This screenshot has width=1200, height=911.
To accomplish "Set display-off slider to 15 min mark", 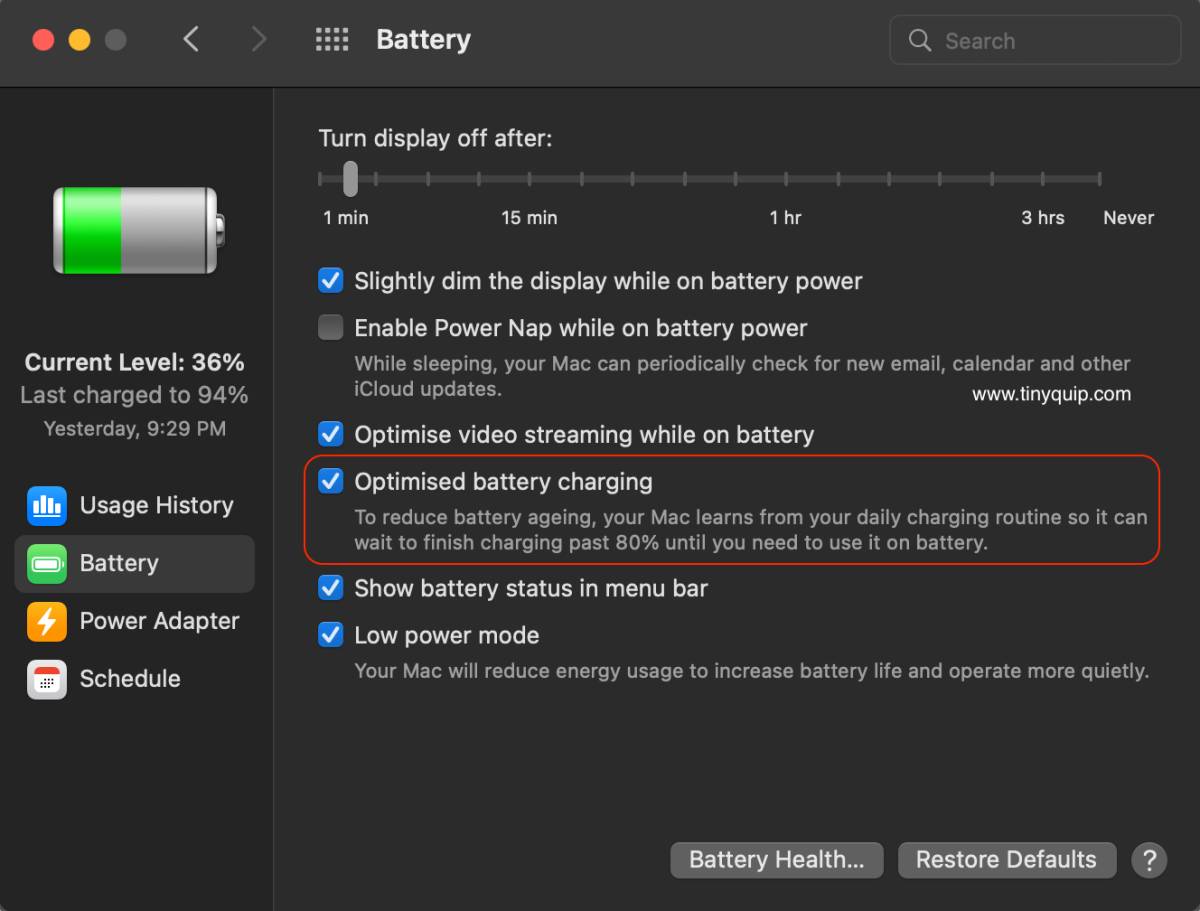I will click(530, 180).
